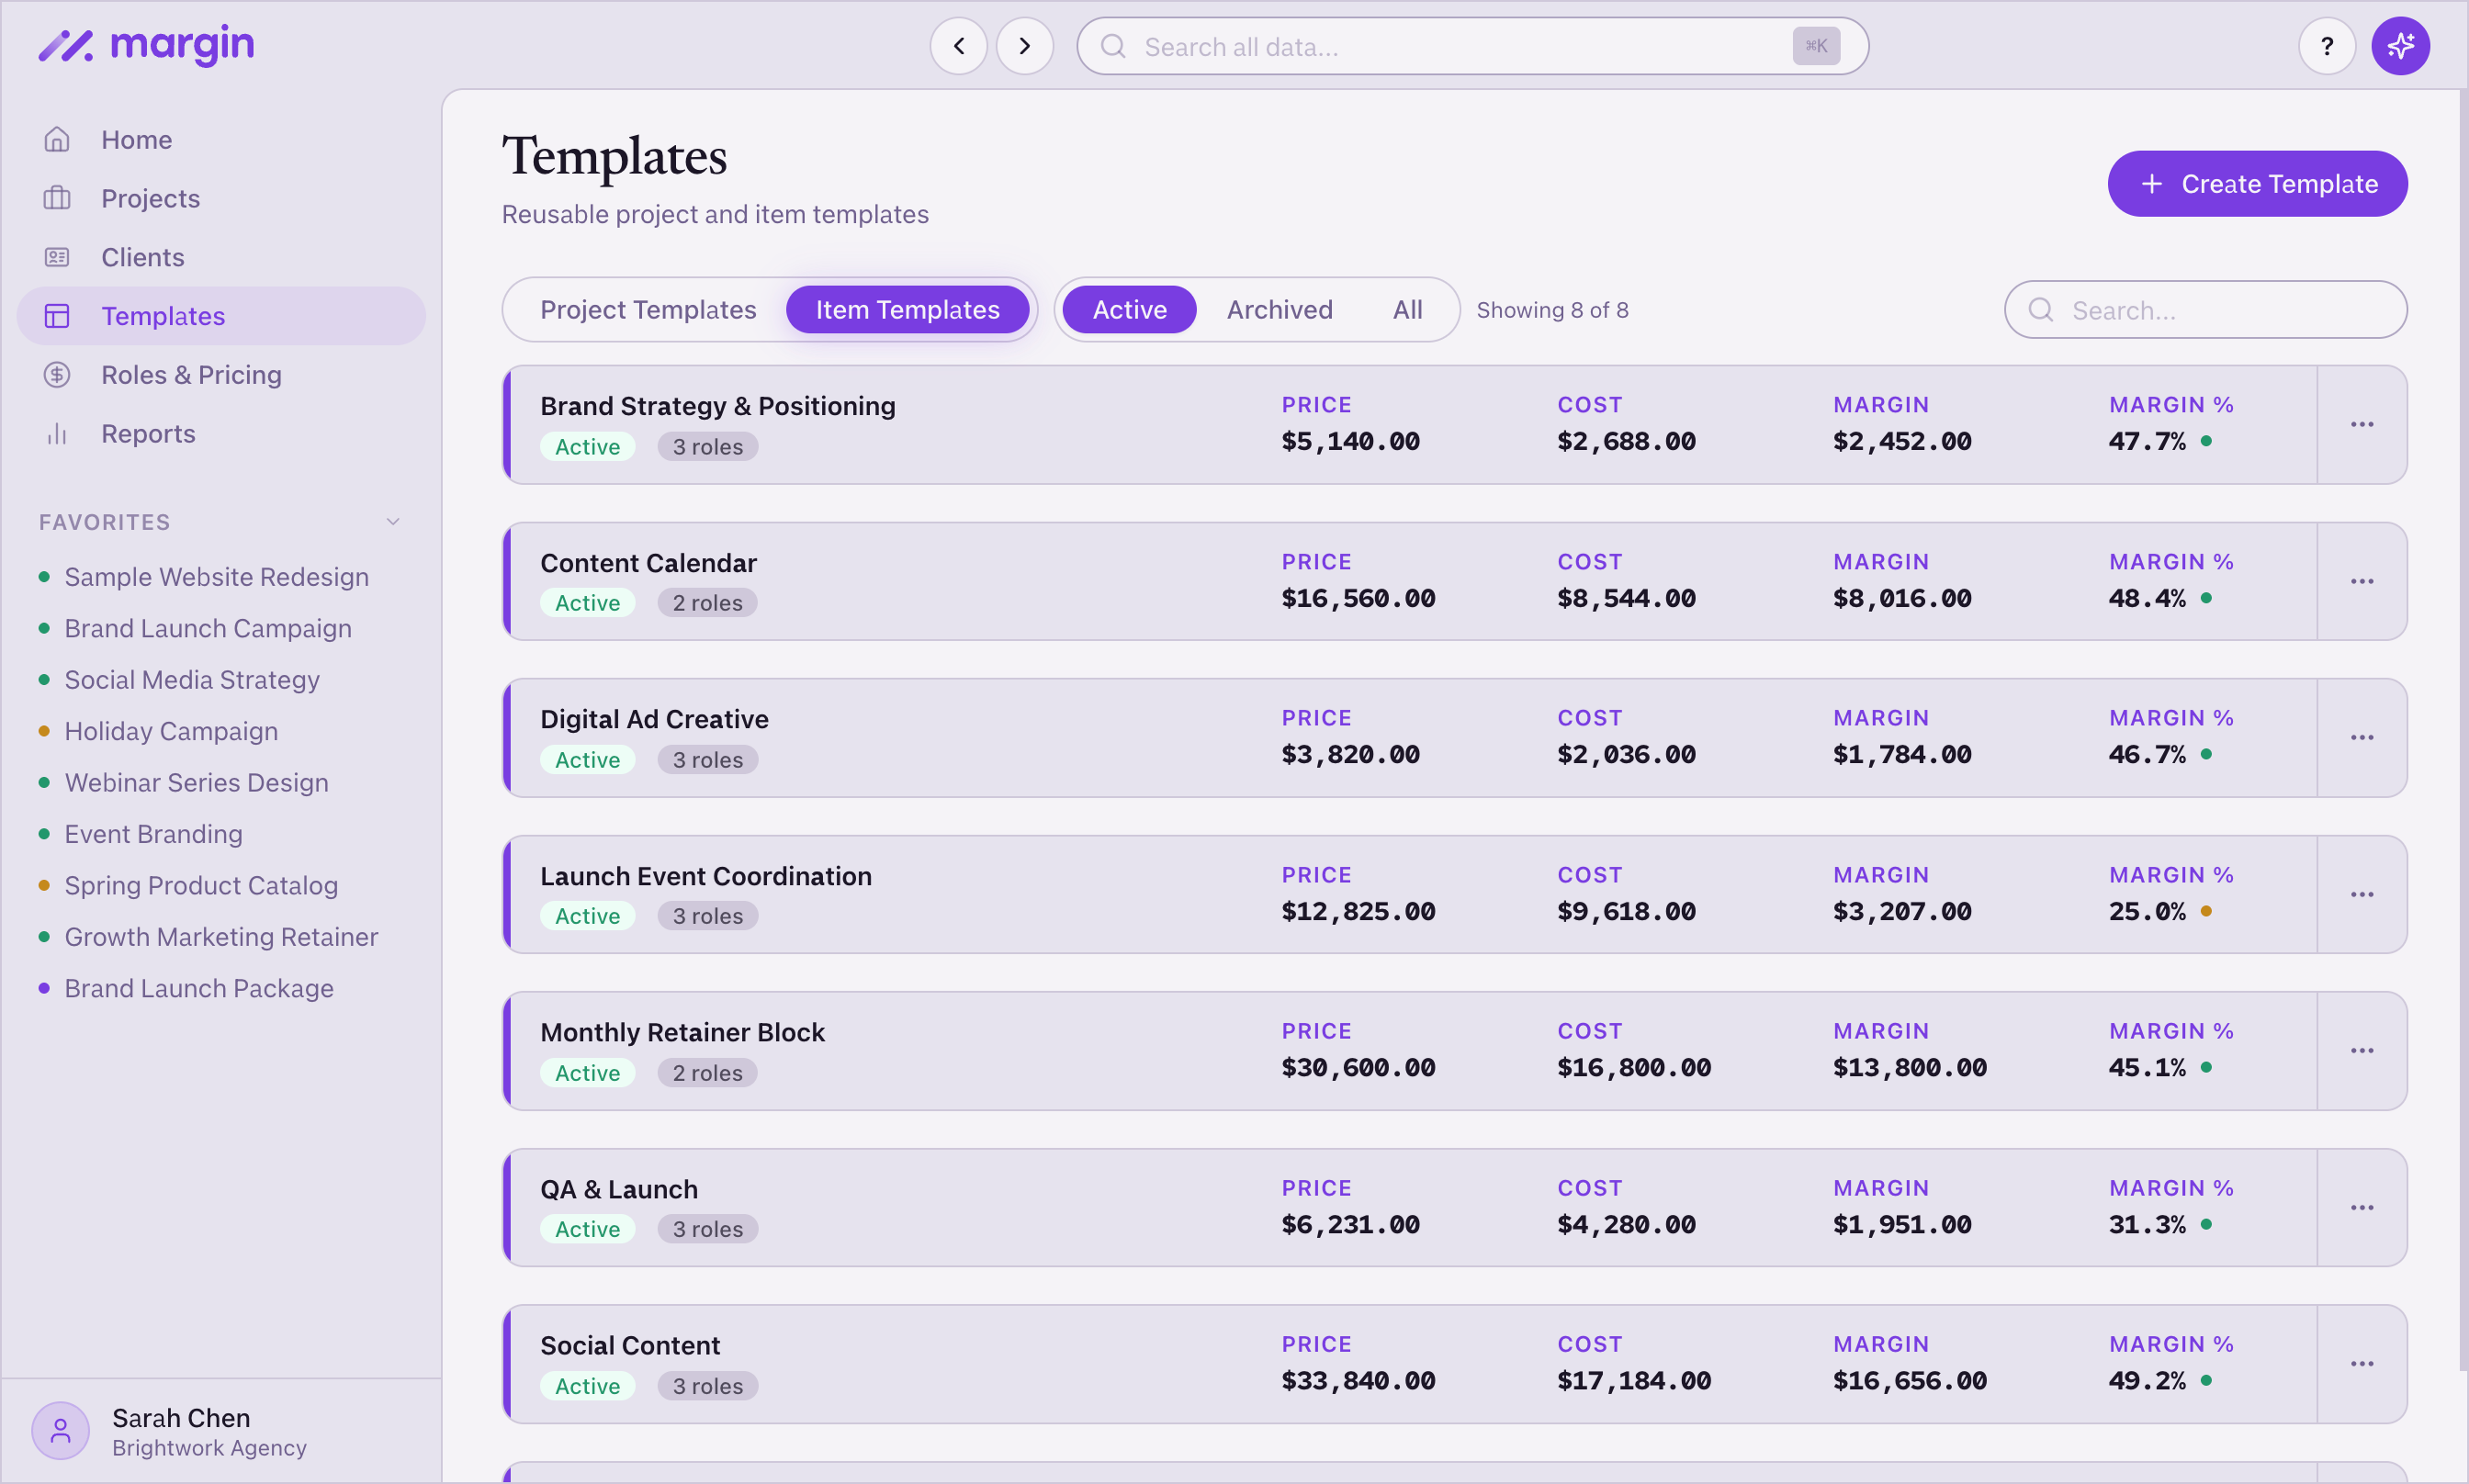Open favorite Growth Marketing Retainer
Viewport: 2469px width, 1484px height.
pos(221,937)
